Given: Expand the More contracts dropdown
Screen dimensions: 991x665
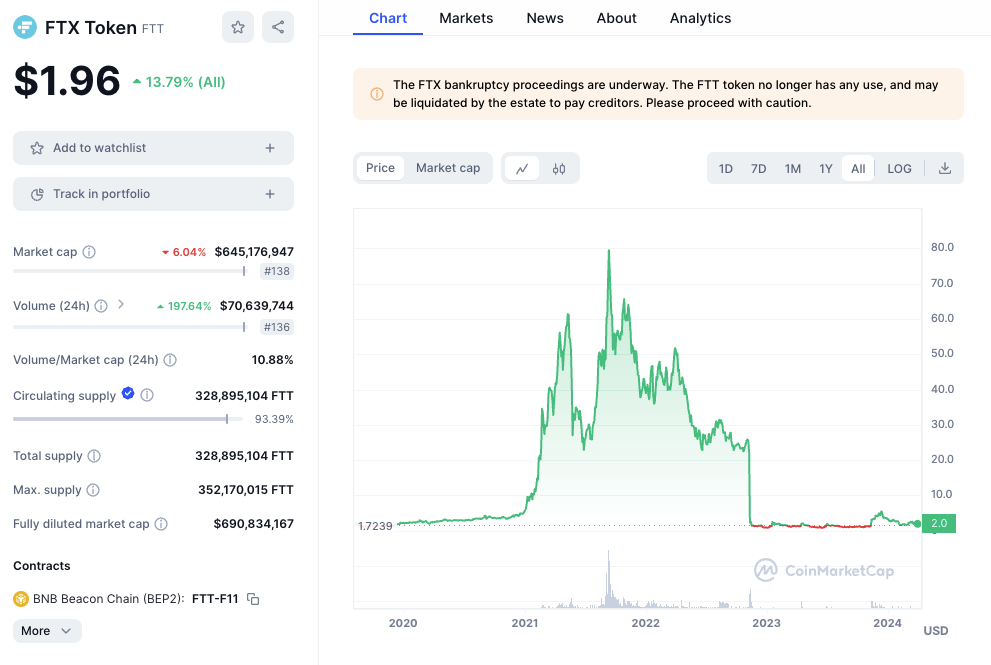Looking at the screenshot, I should [x=47, y=631].
